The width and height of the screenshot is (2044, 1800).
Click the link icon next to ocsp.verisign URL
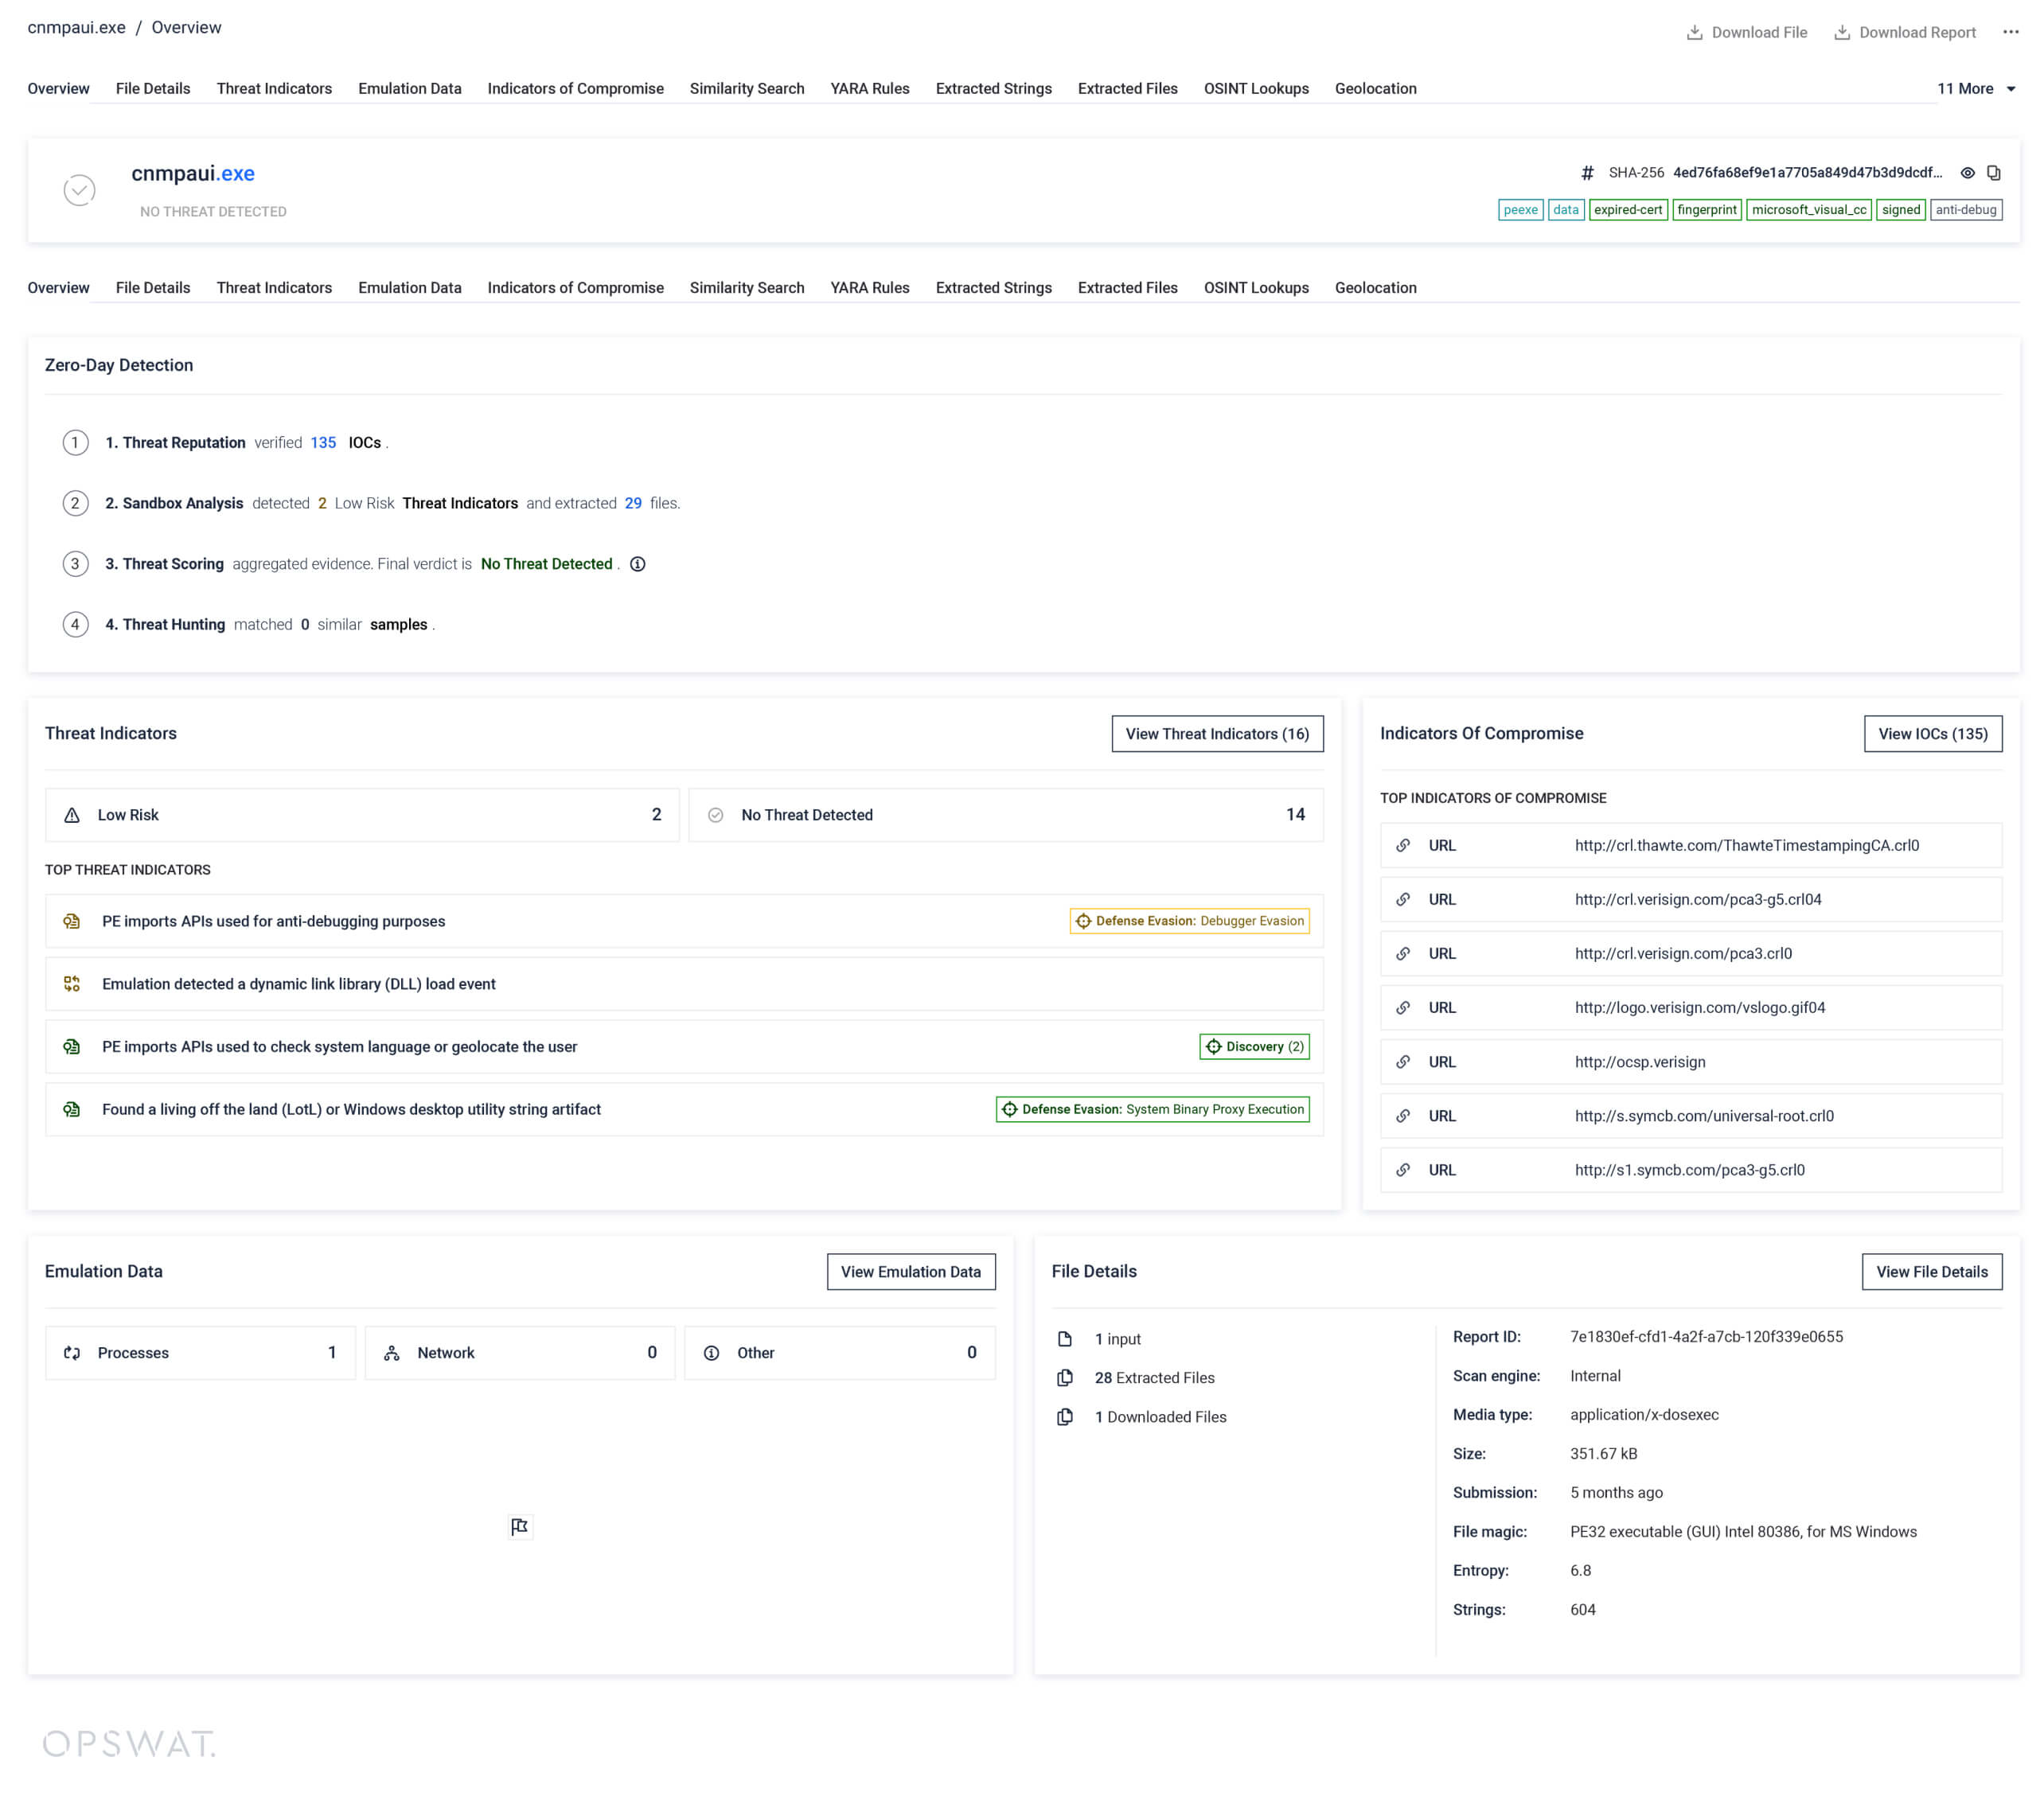coord(1403,1062)
